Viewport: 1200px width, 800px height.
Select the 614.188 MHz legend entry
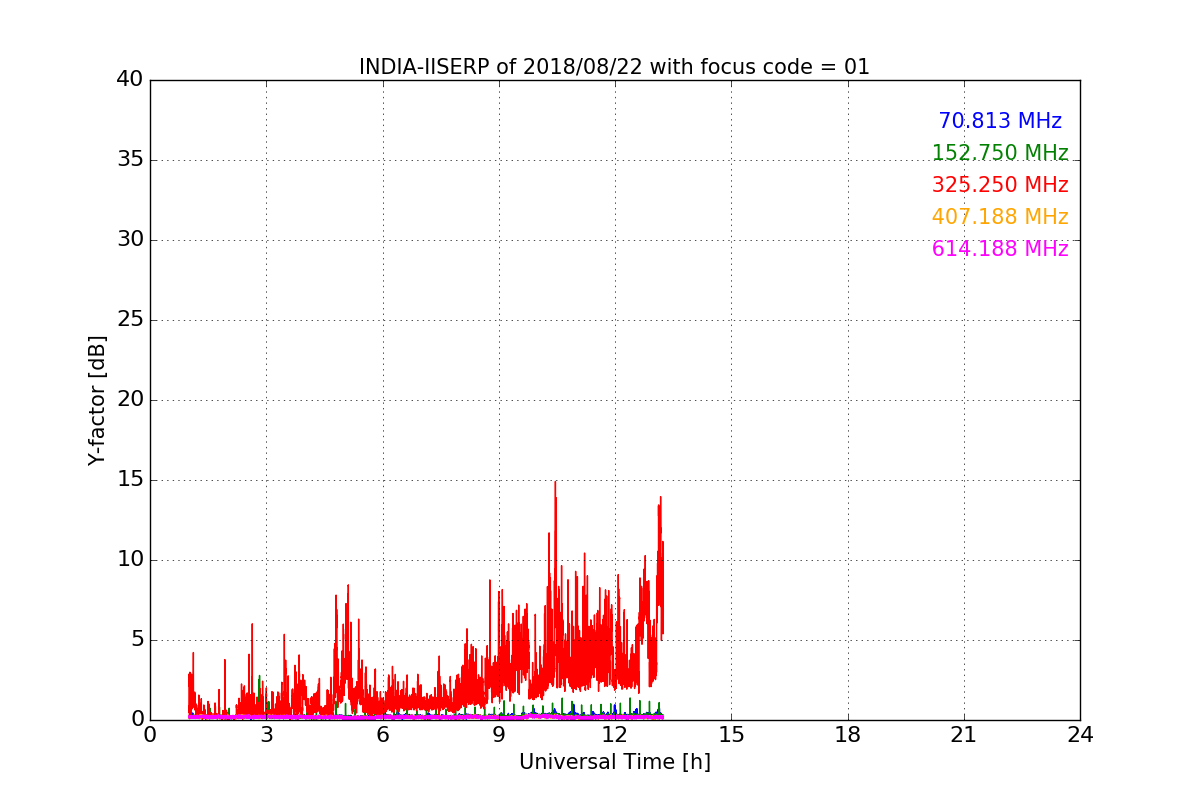tap(1000, 249)
